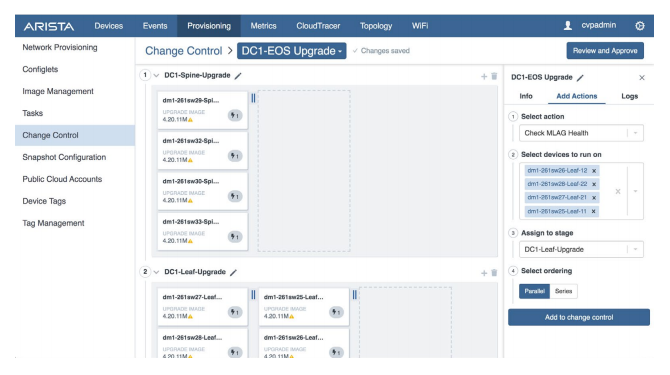
Task: Click action badge on dm1-261sw33-Spi card
Action: pos(235,237)
